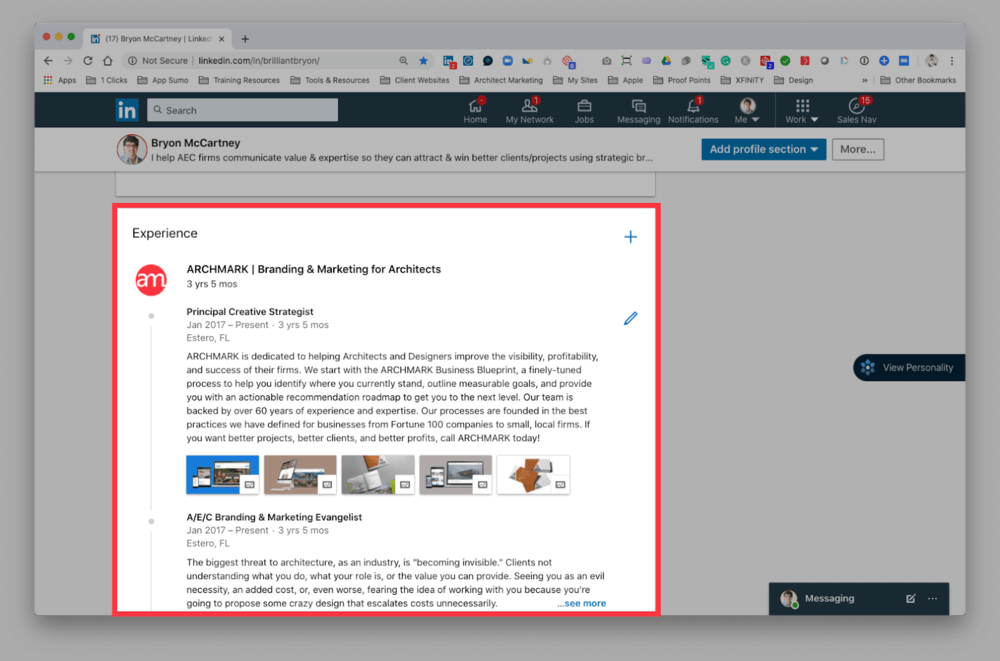1000x661 pixels.
Task: Click 'A/E/C Branding & Marketing Evangelist' title
Action: click(274, 517)
